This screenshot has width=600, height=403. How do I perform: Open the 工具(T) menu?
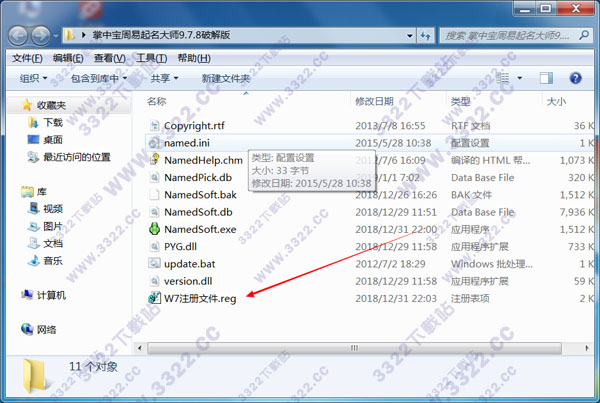[152, 58]
